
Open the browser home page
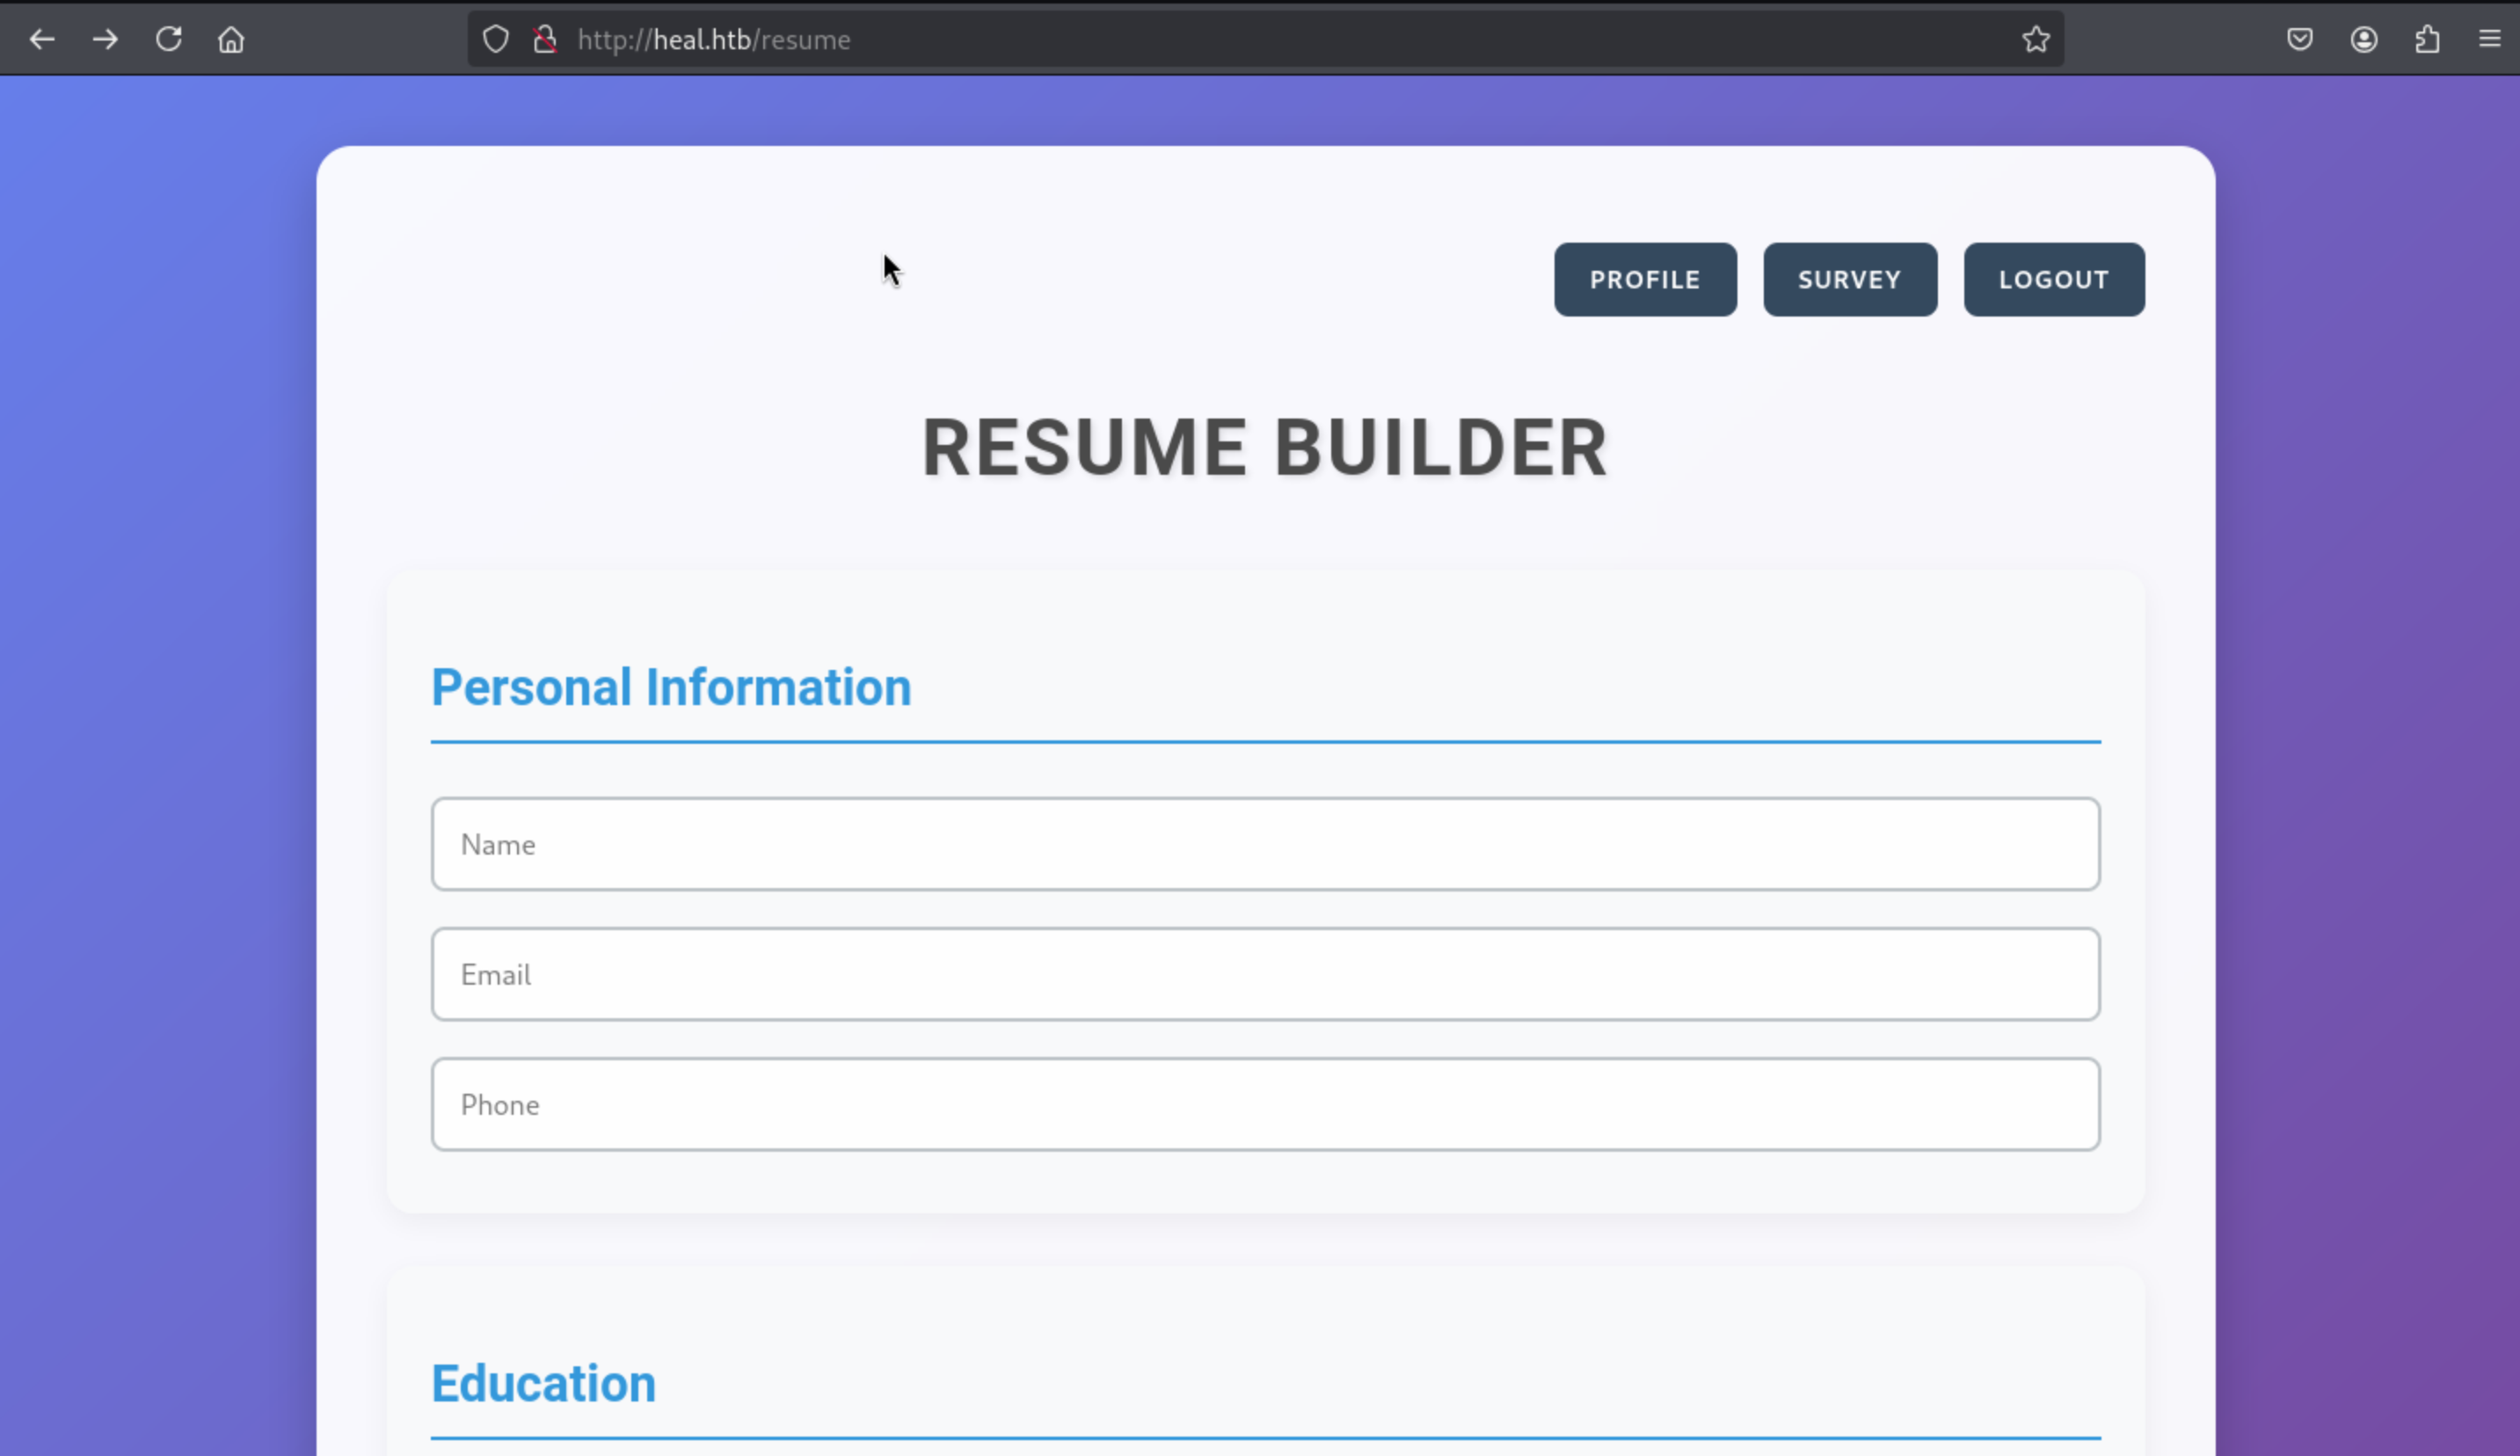pos(231,40)
